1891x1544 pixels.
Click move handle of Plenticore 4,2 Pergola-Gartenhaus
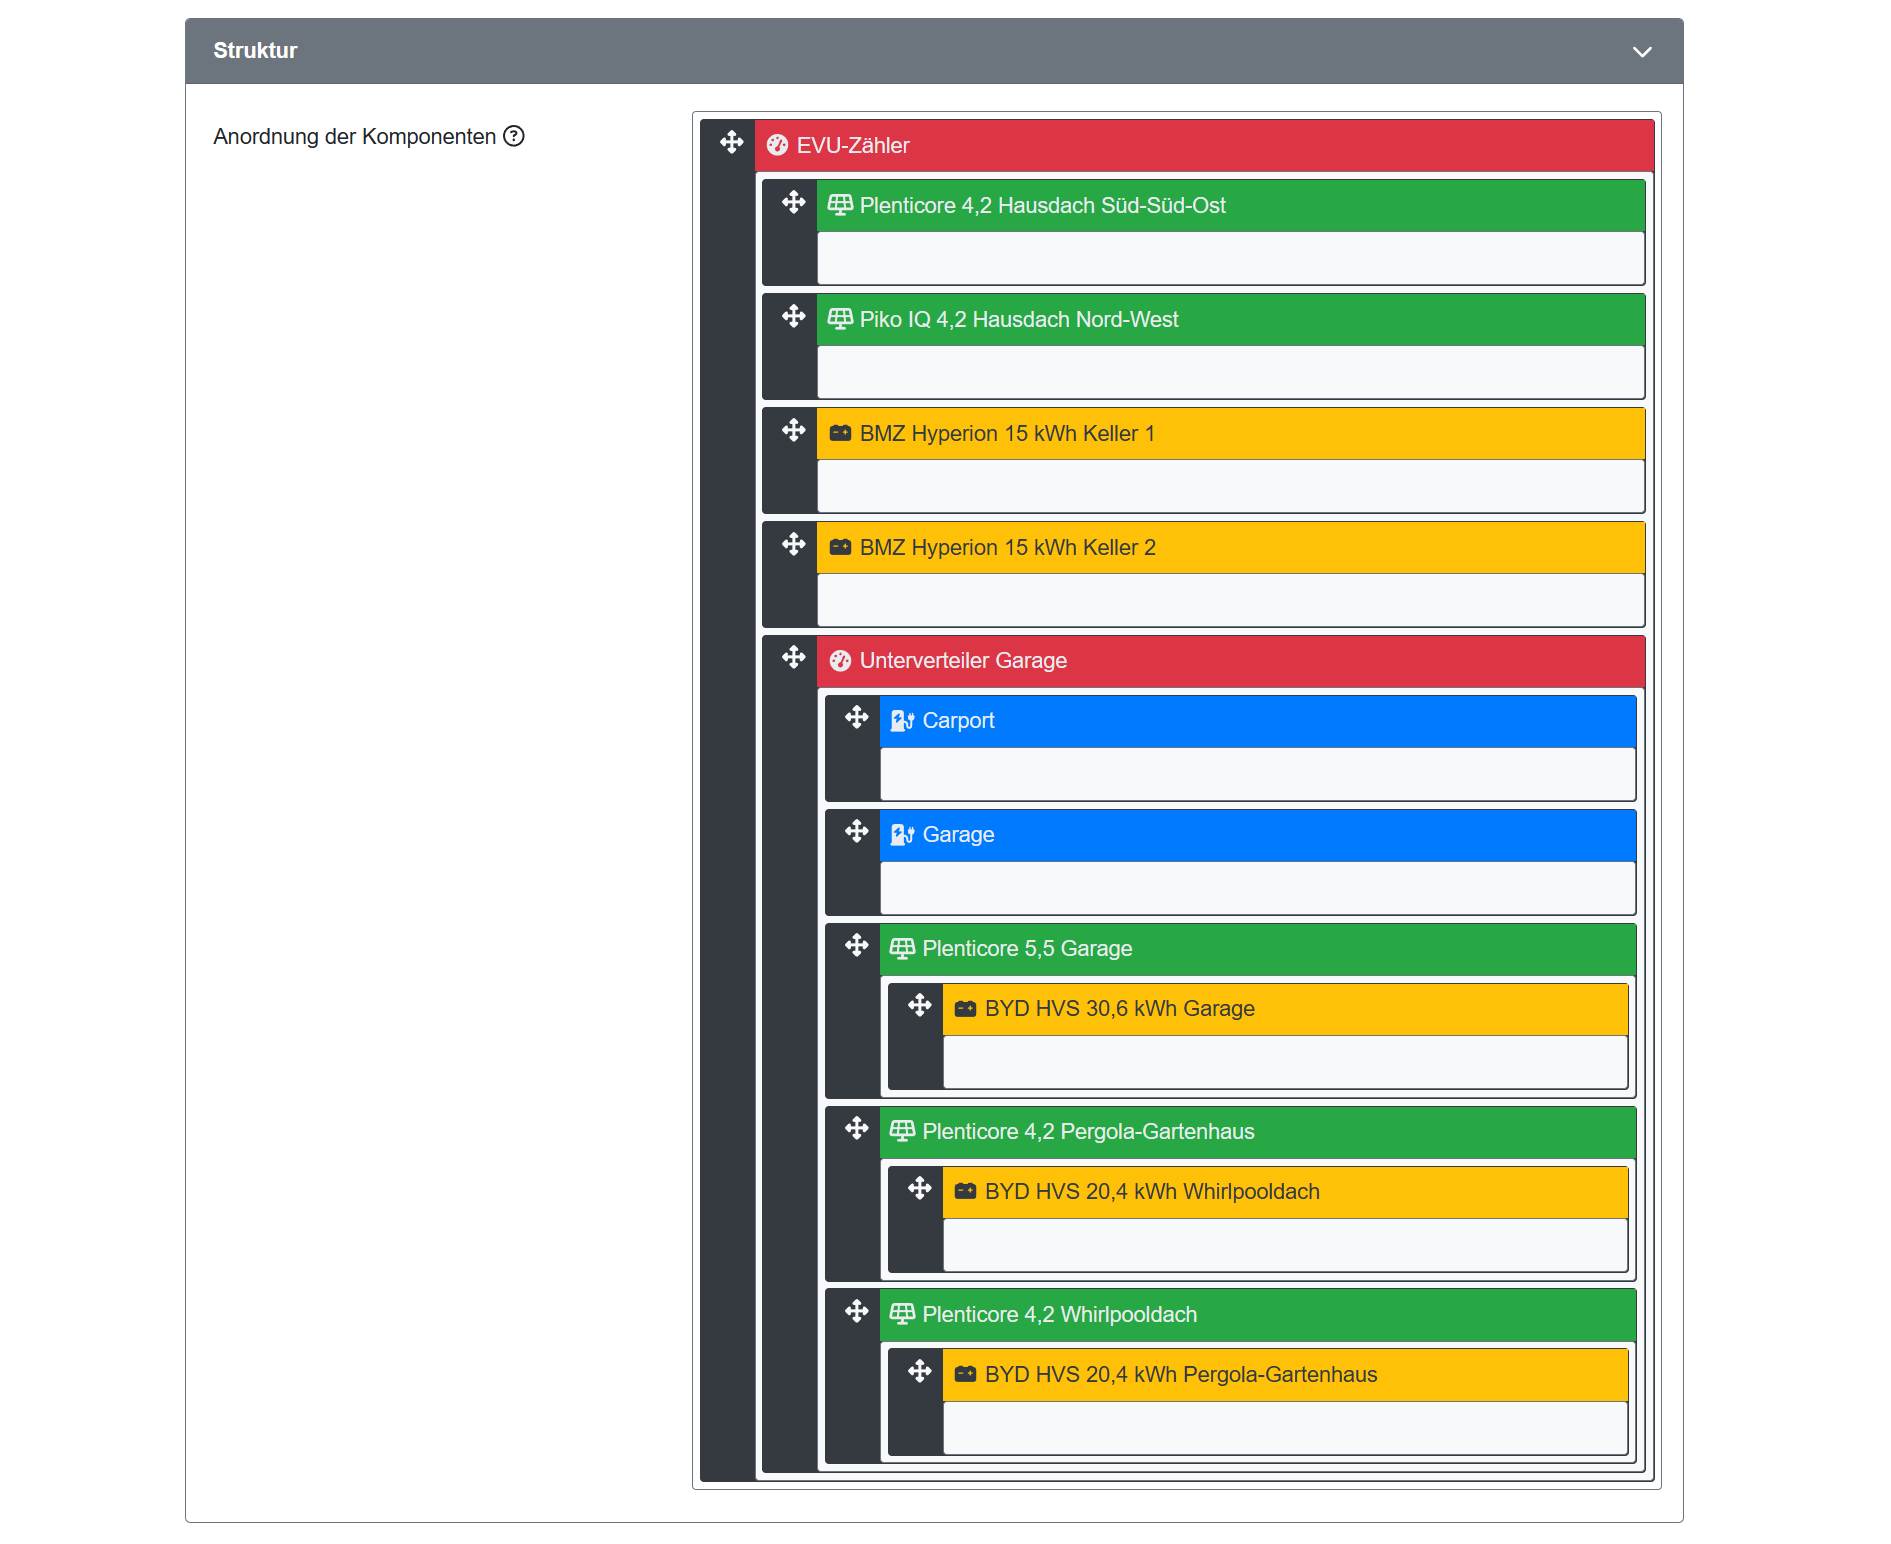(857, 1128)
